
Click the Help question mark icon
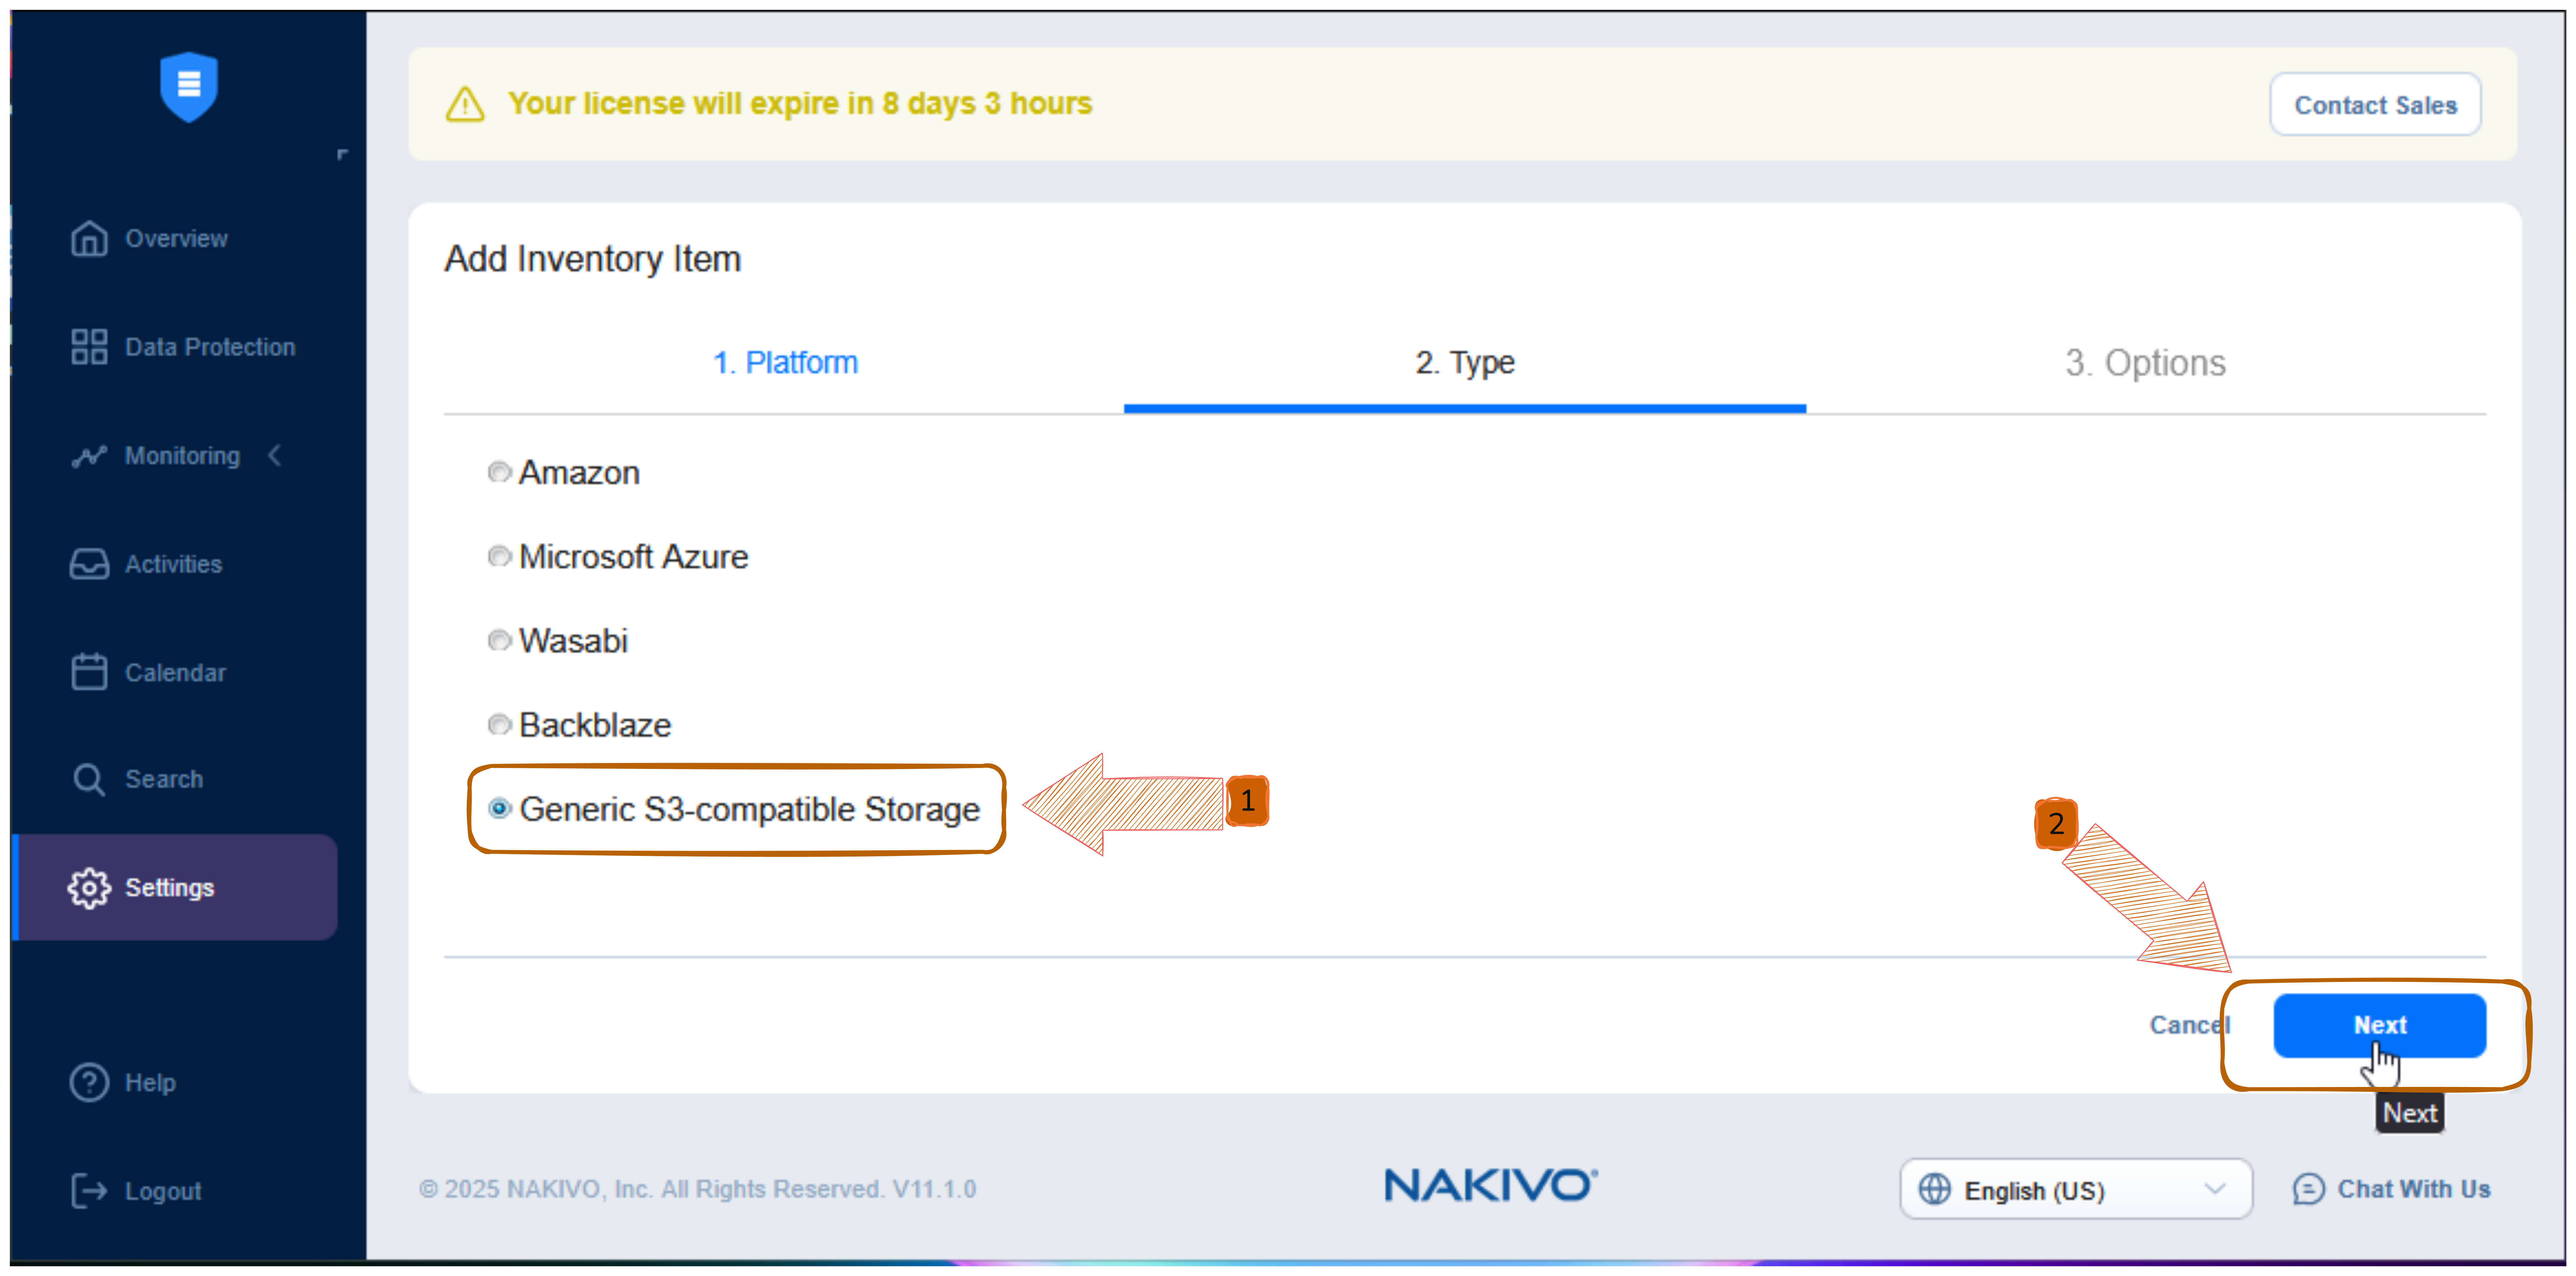point(89,1082)
